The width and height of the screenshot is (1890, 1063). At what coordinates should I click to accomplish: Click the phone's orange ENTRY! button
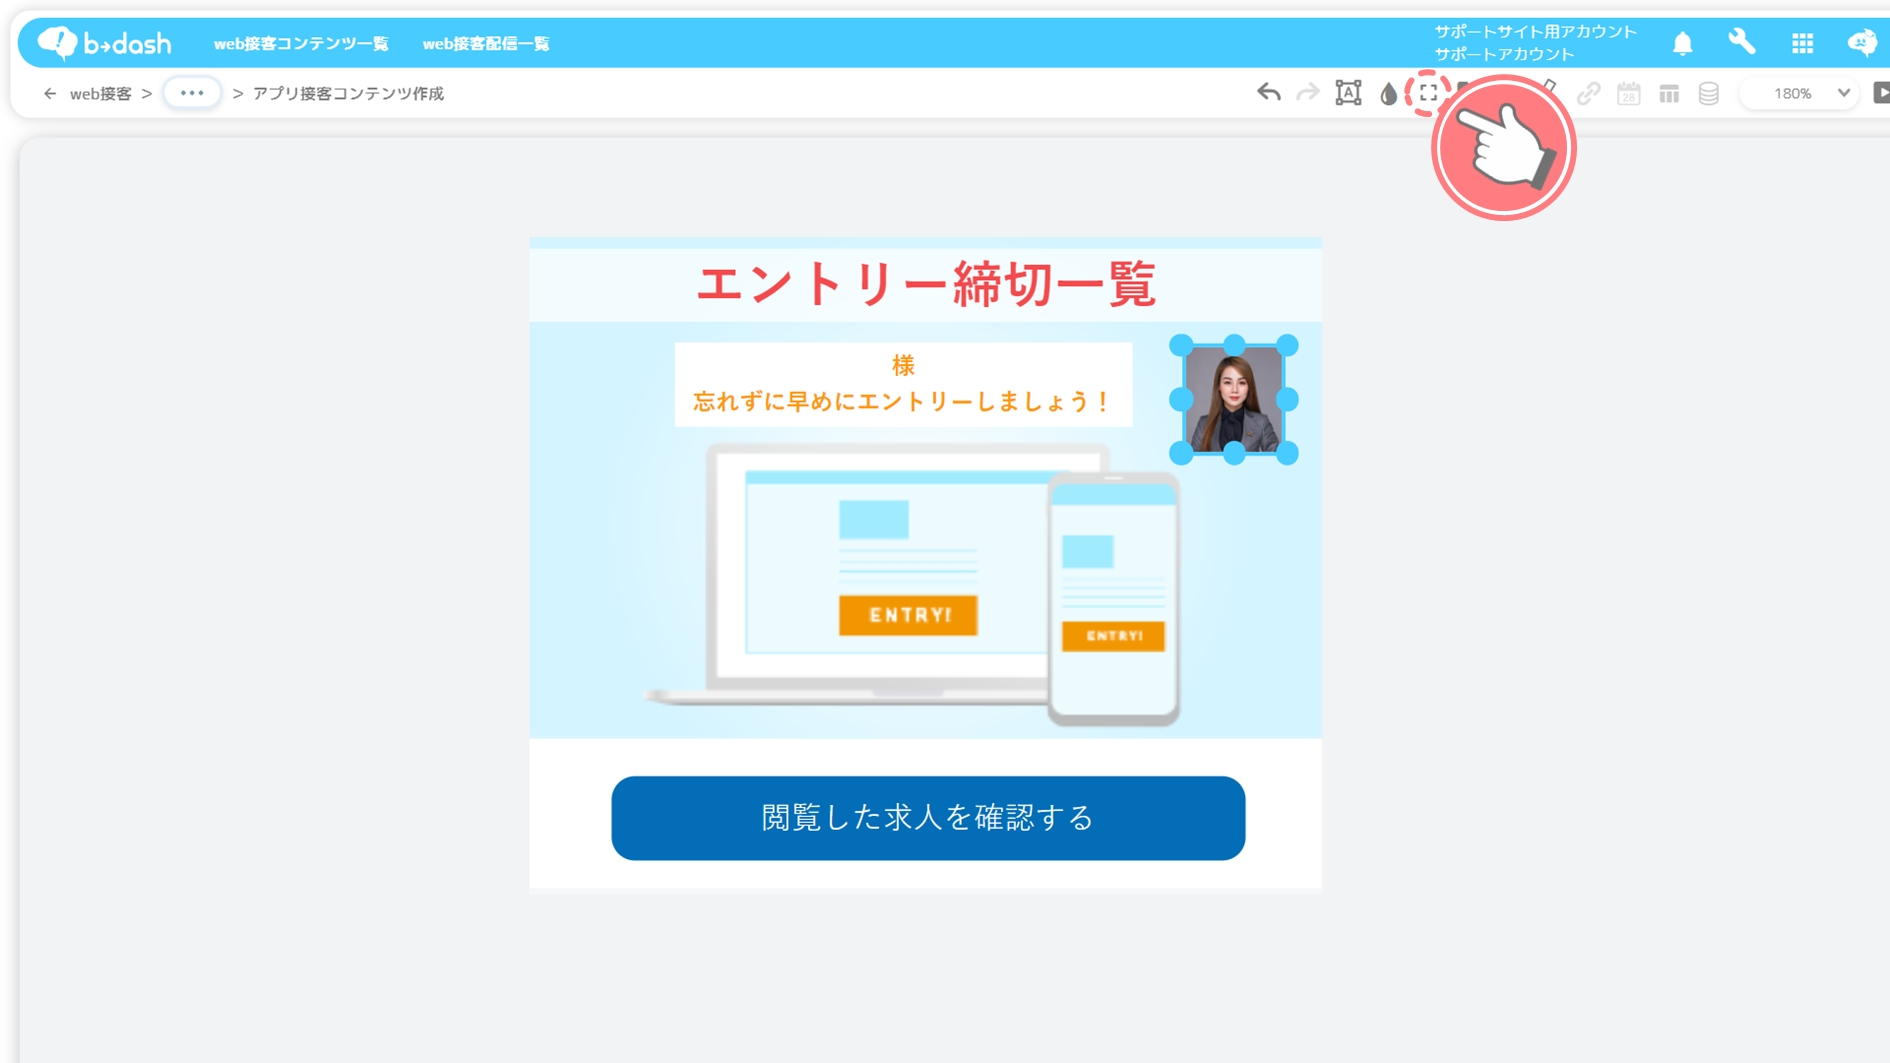pos(1113,636)
